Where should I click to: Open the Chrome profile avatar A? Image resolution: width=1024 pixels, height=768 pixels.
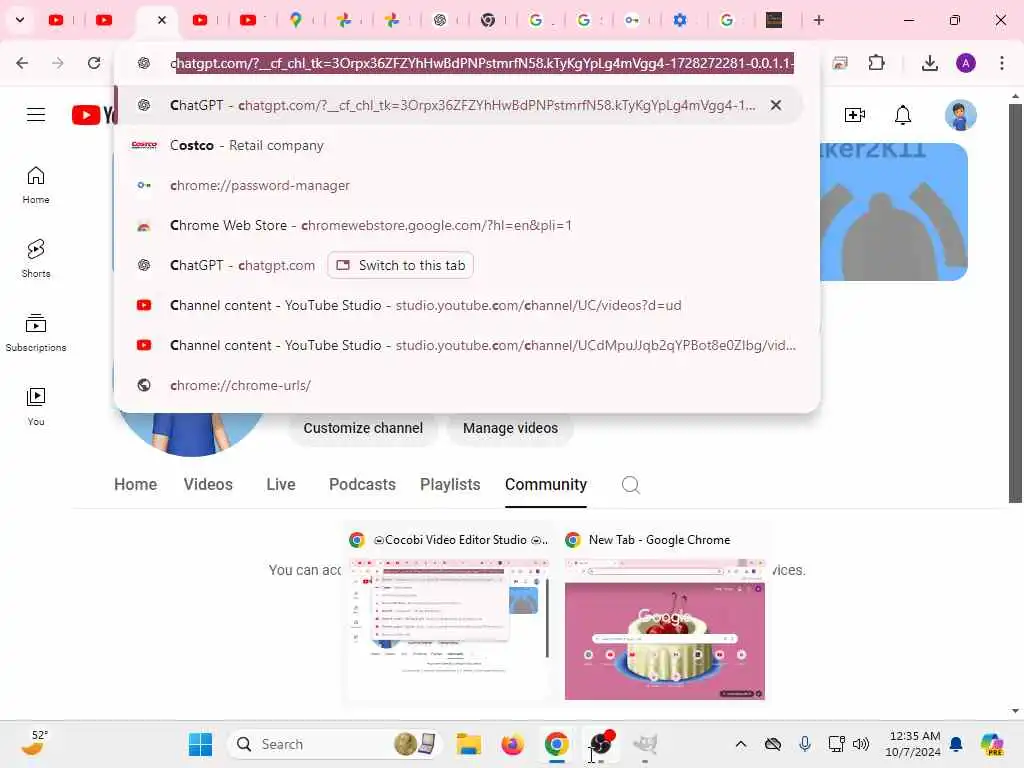pyautogui.click(x=966, y=63)
